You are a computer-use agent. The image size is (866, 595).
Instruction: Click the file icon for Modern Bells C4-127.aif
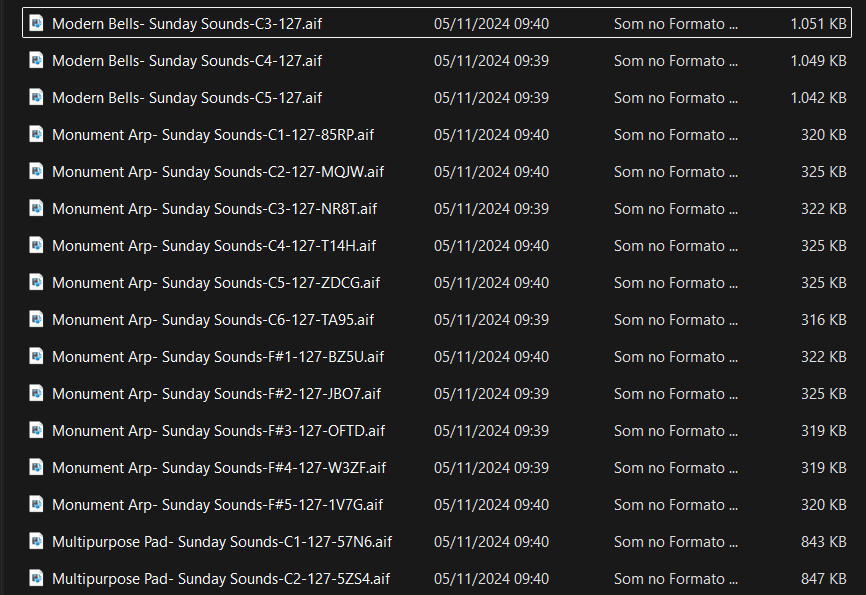click(37, 60)
